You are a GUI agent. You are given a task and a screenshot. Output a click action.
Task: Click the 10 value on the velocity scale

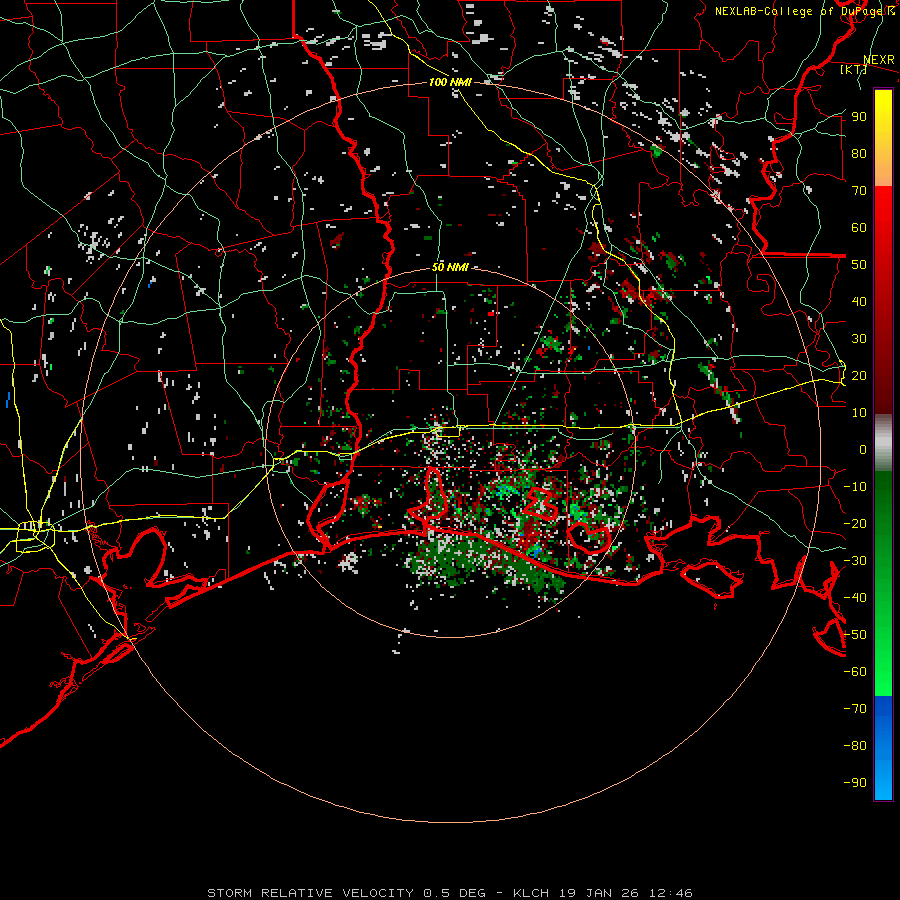(859, 413)
